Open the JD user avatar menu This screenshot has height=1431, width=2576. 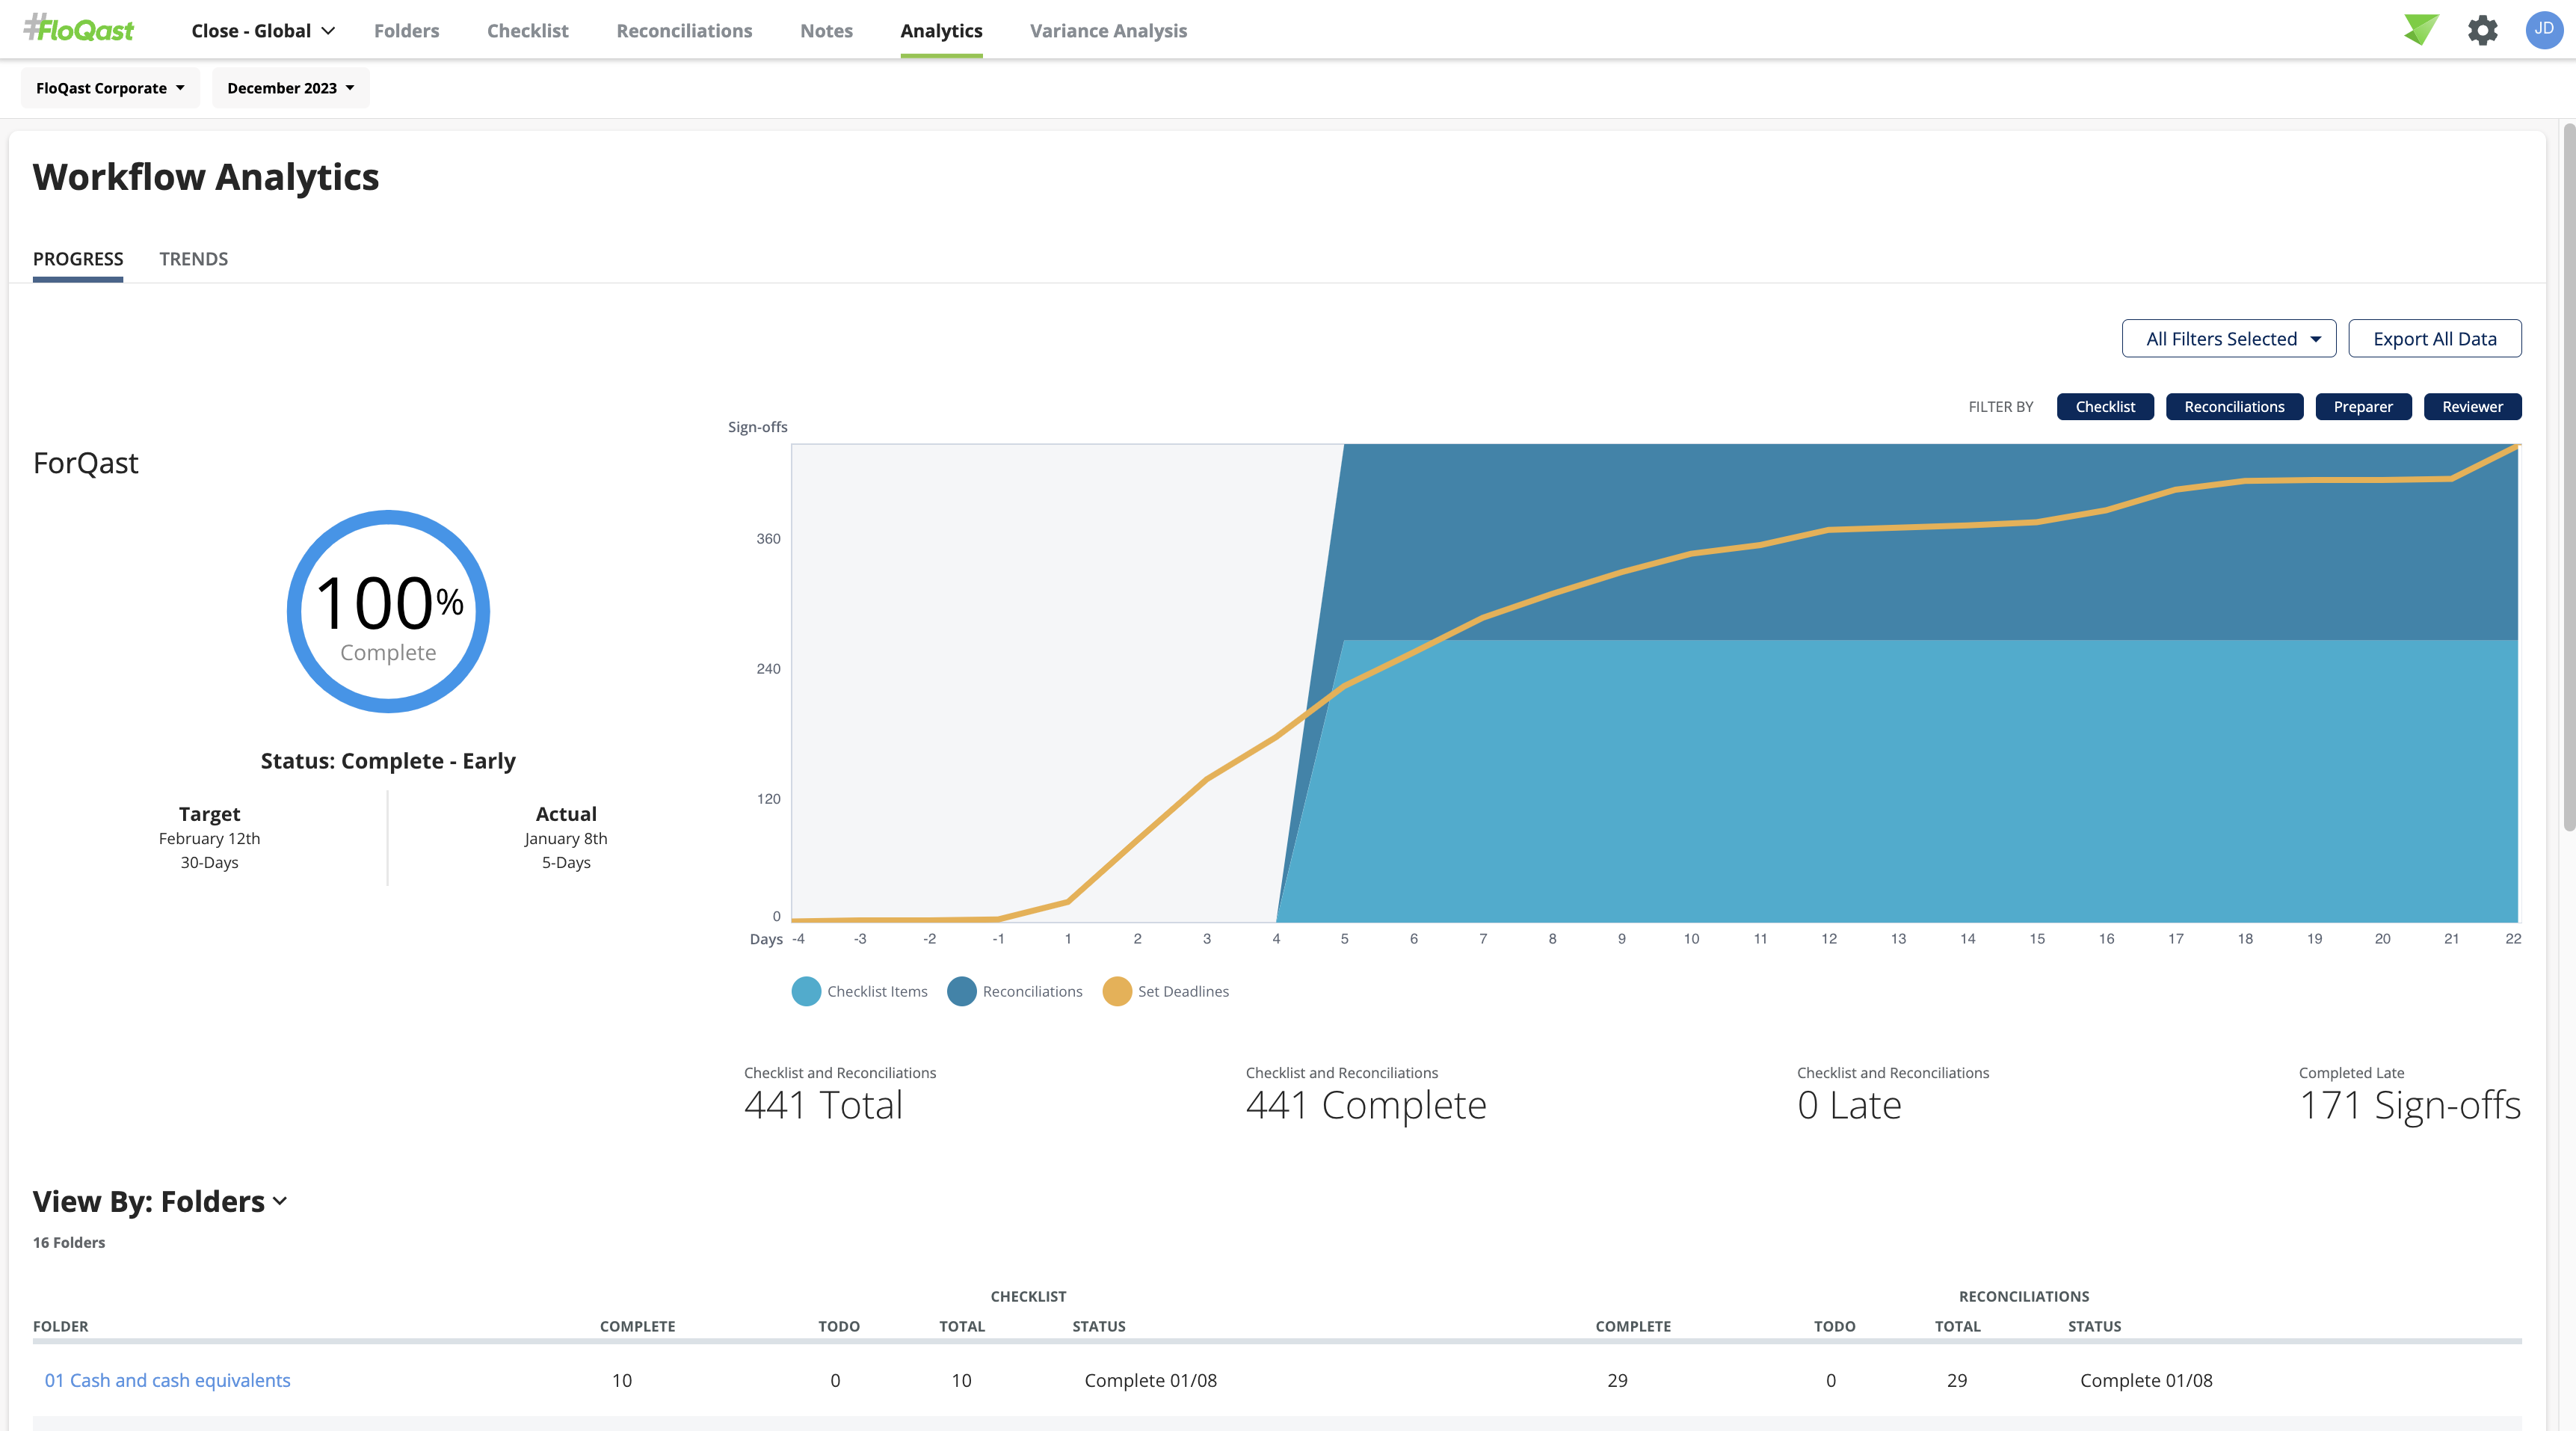(x=2543, y=30)
